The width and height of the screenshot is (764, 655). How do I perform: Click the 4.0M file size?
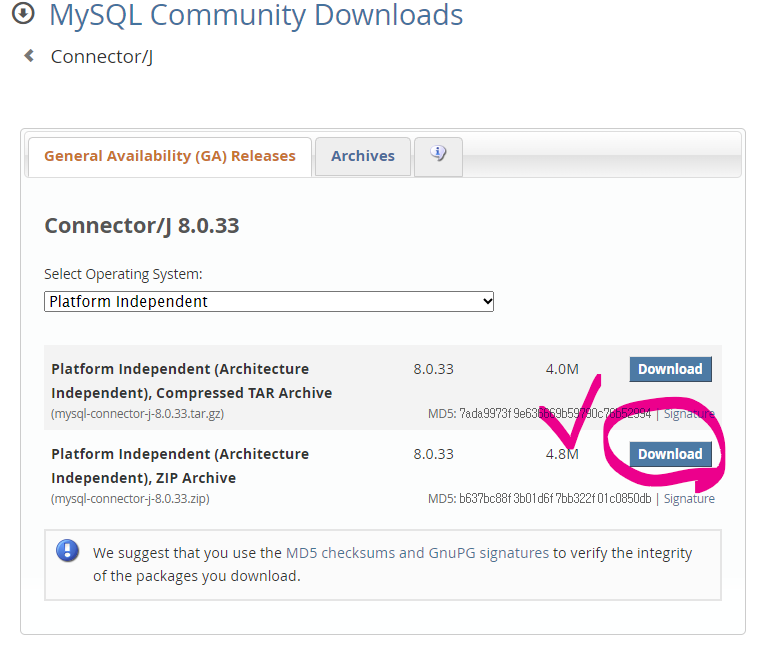coord(562,369)
